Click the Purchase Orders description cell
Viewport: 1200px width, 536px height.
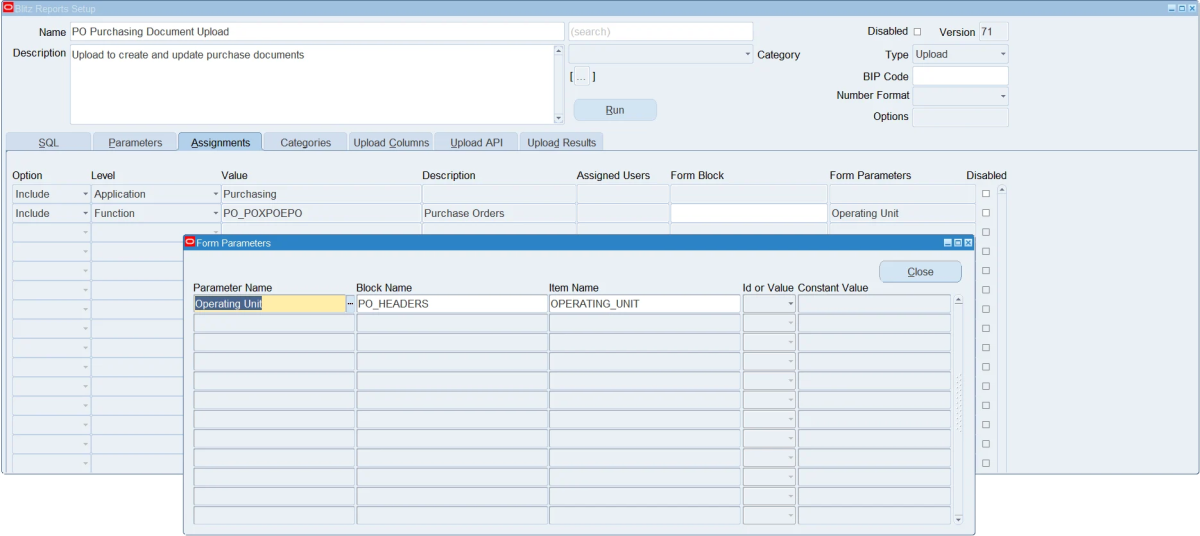(499, 213)
